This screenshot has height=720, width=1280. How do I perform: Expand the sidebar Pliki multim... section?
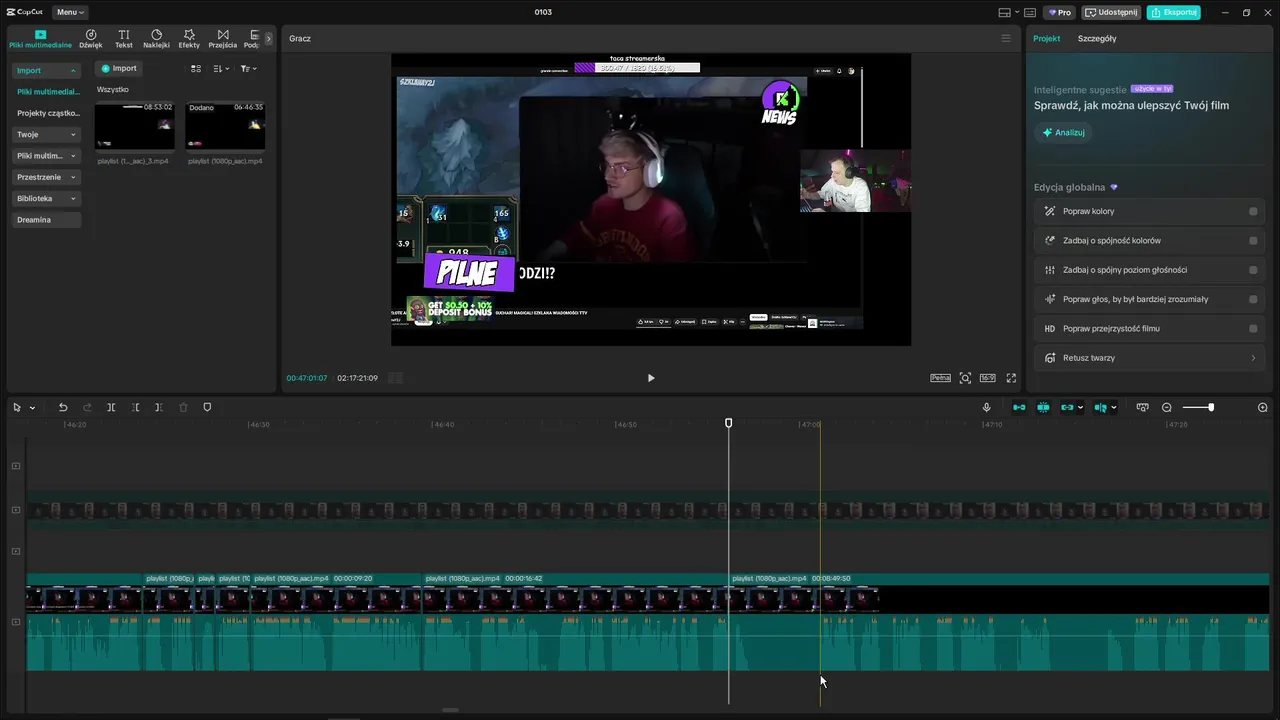(x=46, y=156)
